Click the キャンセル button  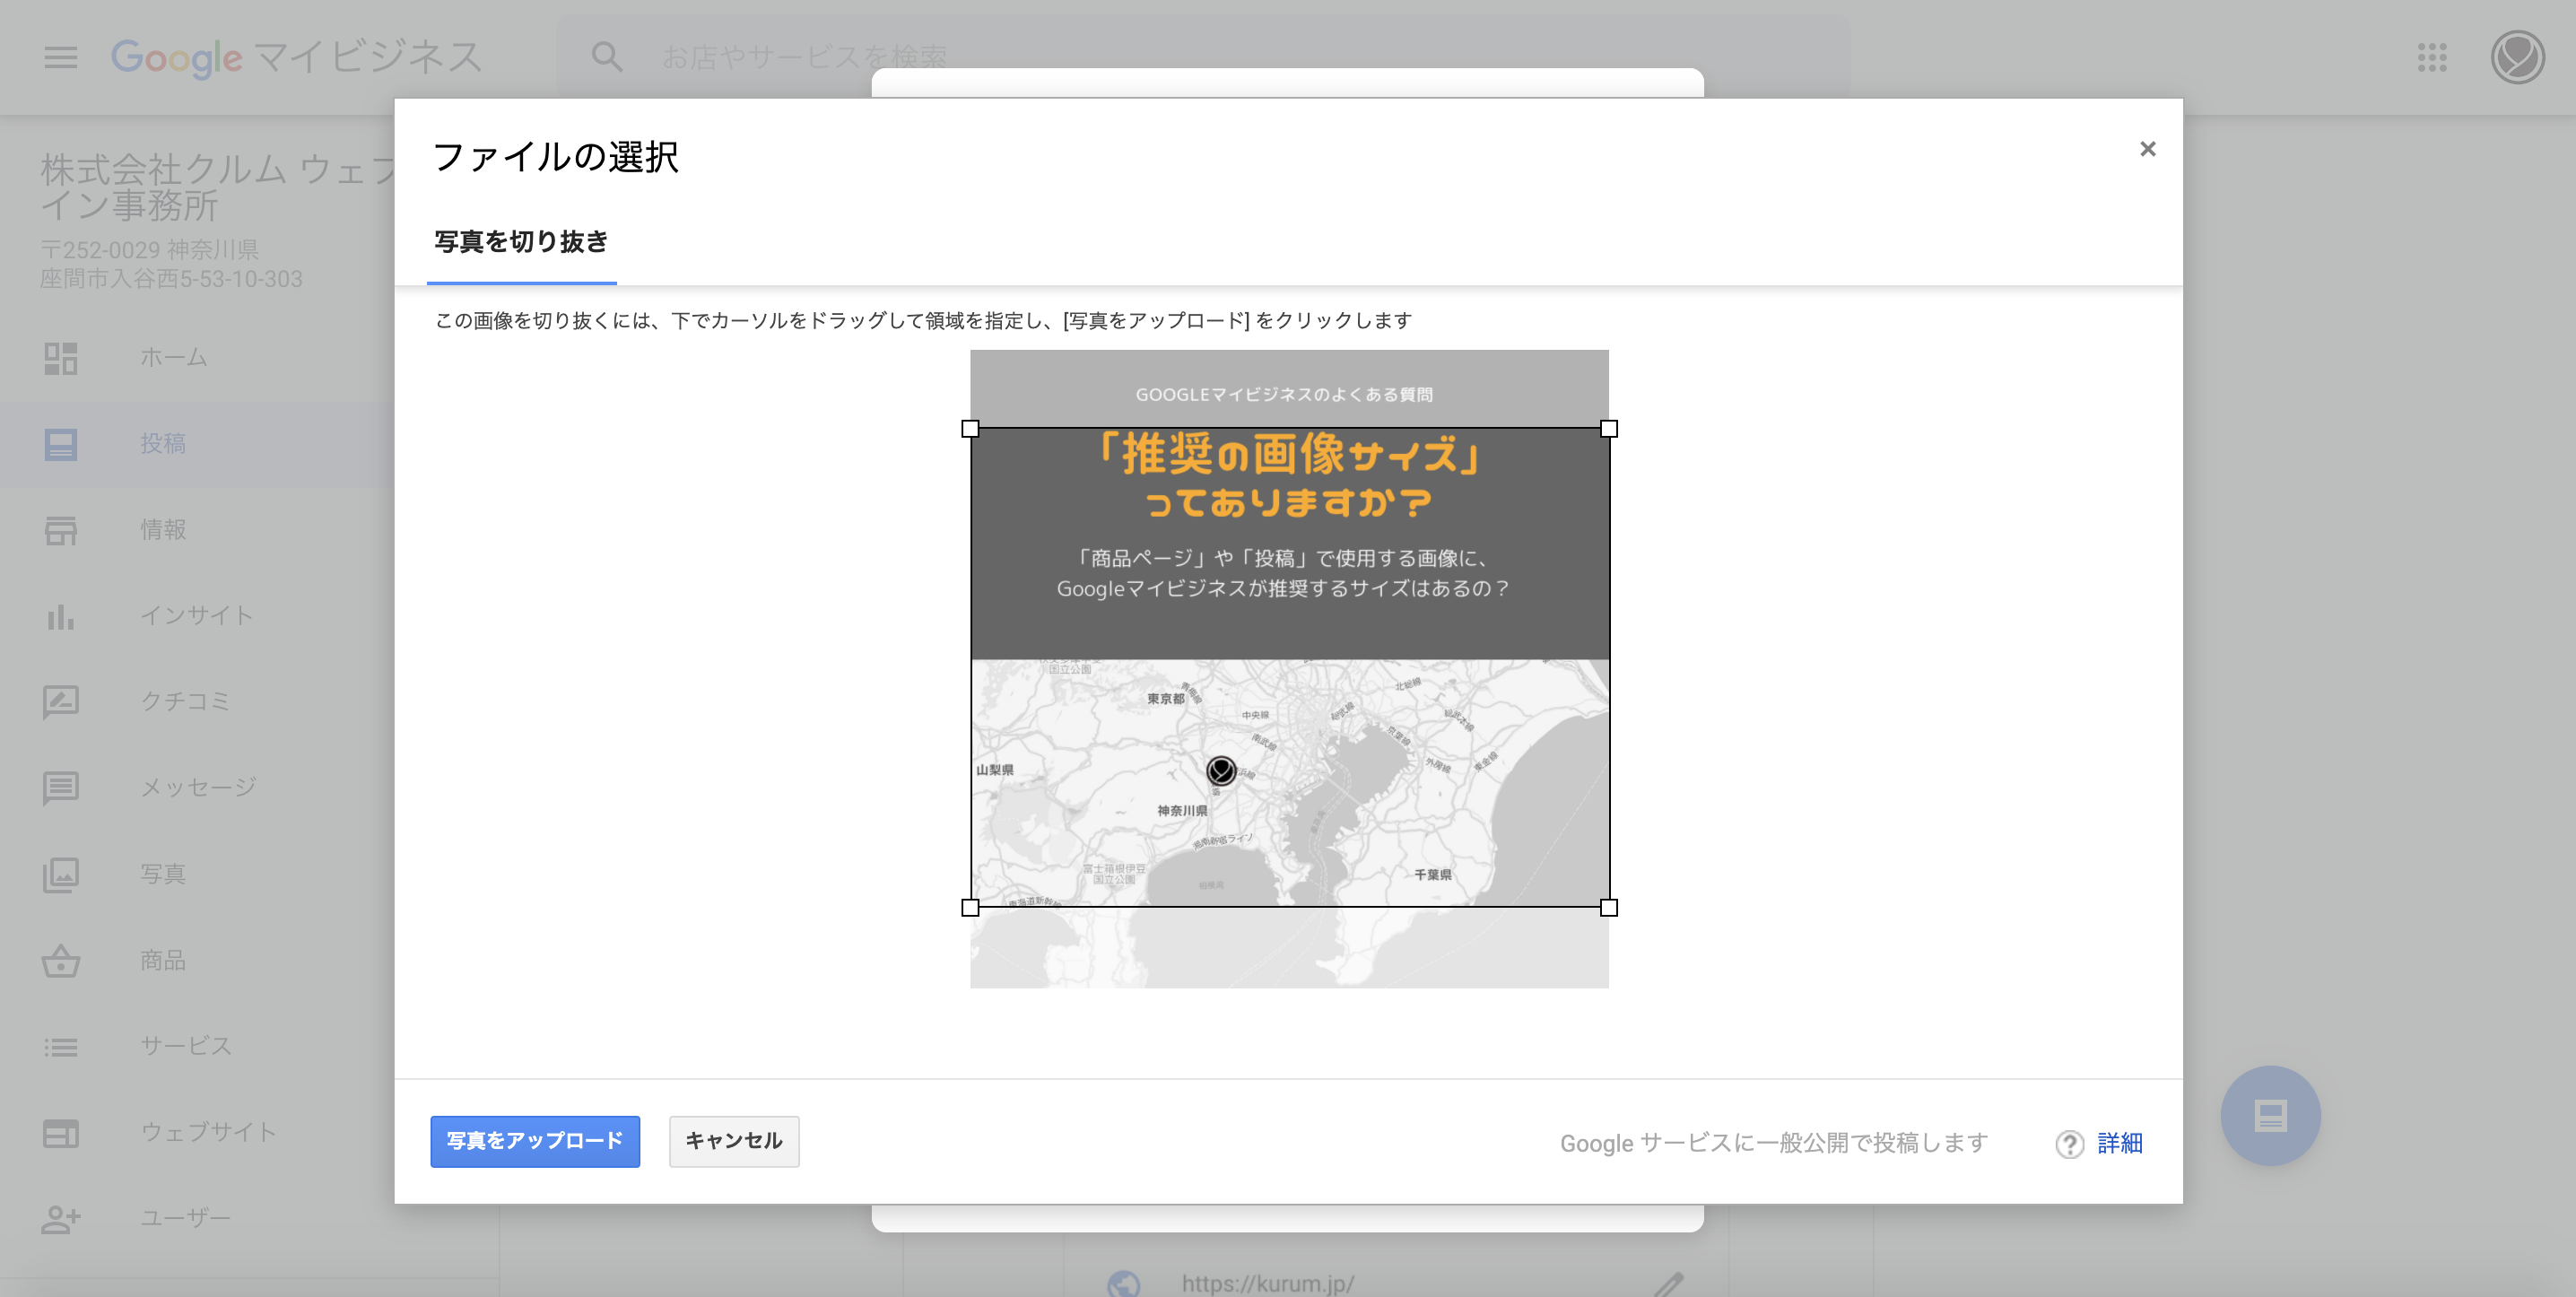733,1141
